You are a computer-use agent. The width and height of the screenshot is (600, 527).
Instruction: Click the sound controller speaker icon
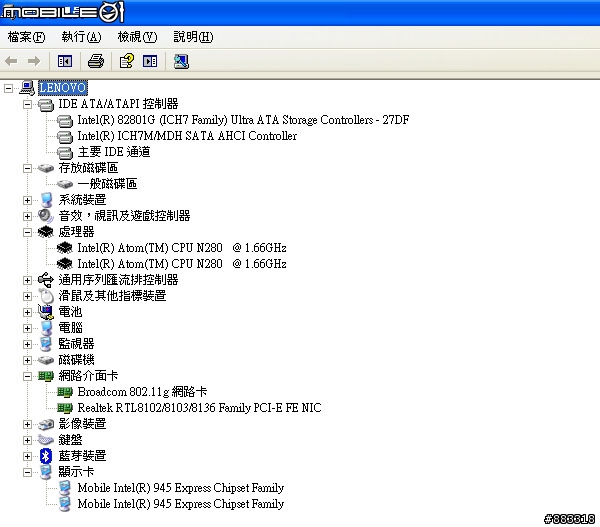(46, 216)
